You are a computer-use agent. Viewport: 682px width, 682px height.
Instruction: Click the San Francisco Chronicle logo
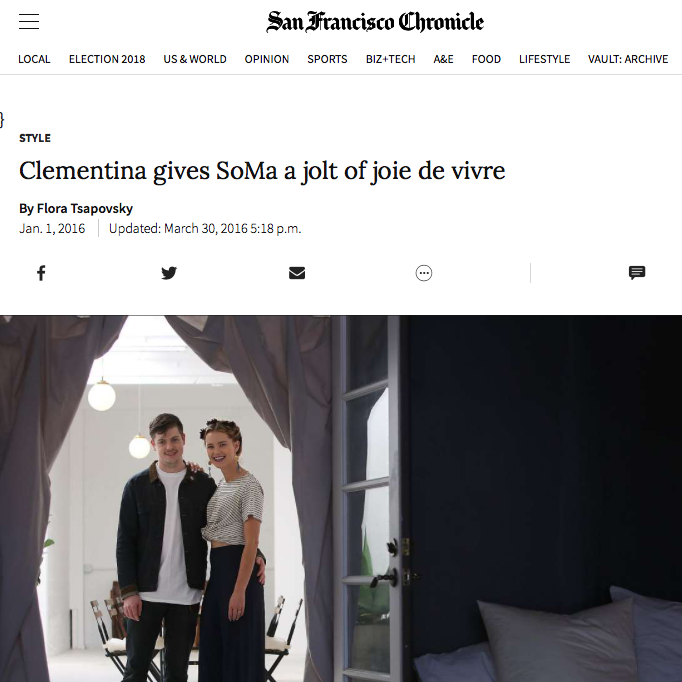pyautogui.click(x=375, y=22)
